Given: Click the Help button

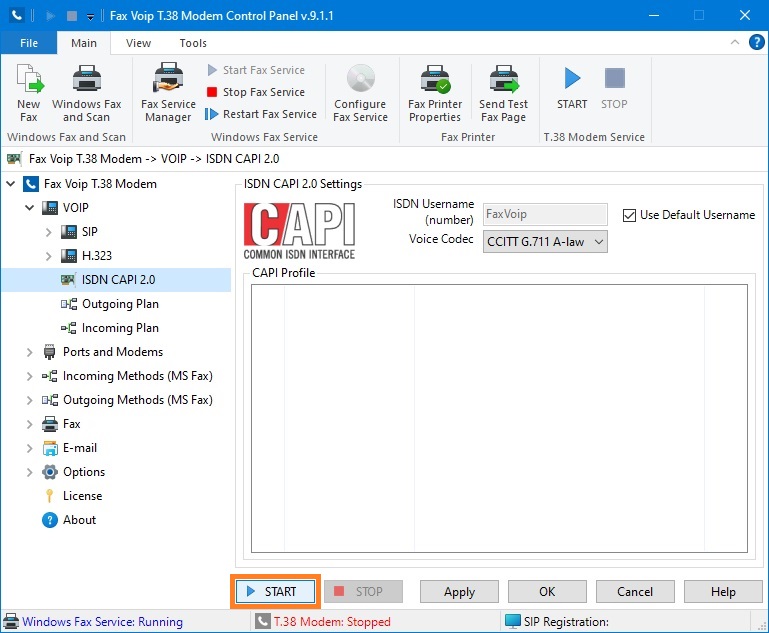Looking at the screenshot, I should tap(723, 592).
